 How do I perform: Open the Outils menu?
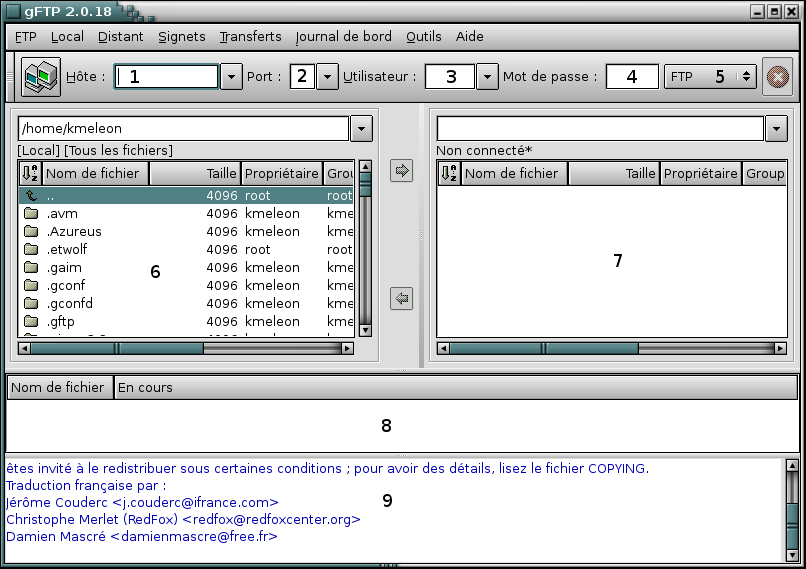[424, 36]
